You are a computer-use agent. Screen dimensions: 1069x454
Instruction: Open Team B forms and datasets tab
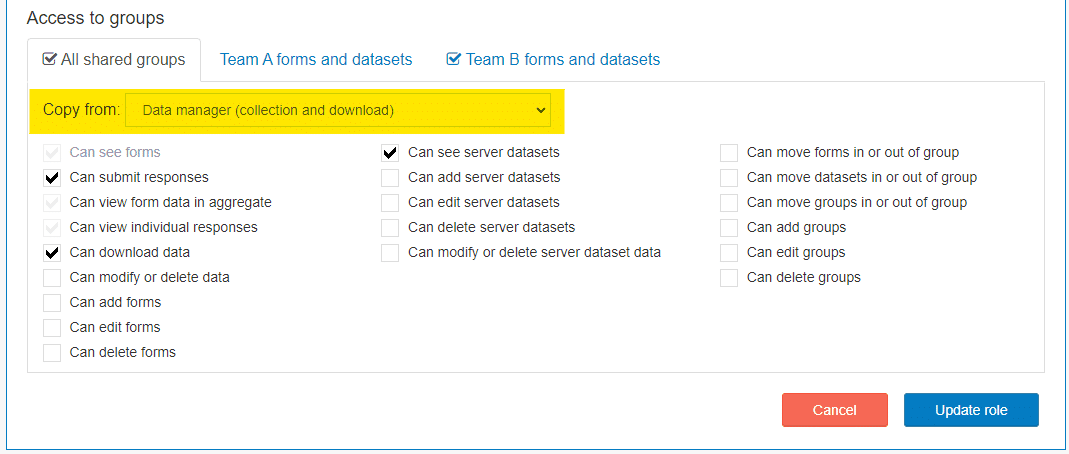pos(553,60)
